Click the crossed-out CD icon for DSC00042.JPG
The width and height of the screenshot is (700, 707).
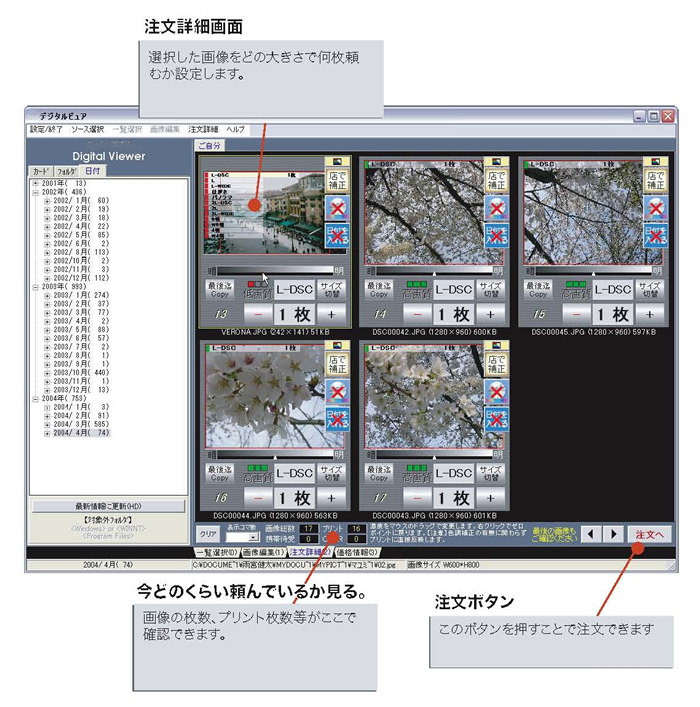497,207
